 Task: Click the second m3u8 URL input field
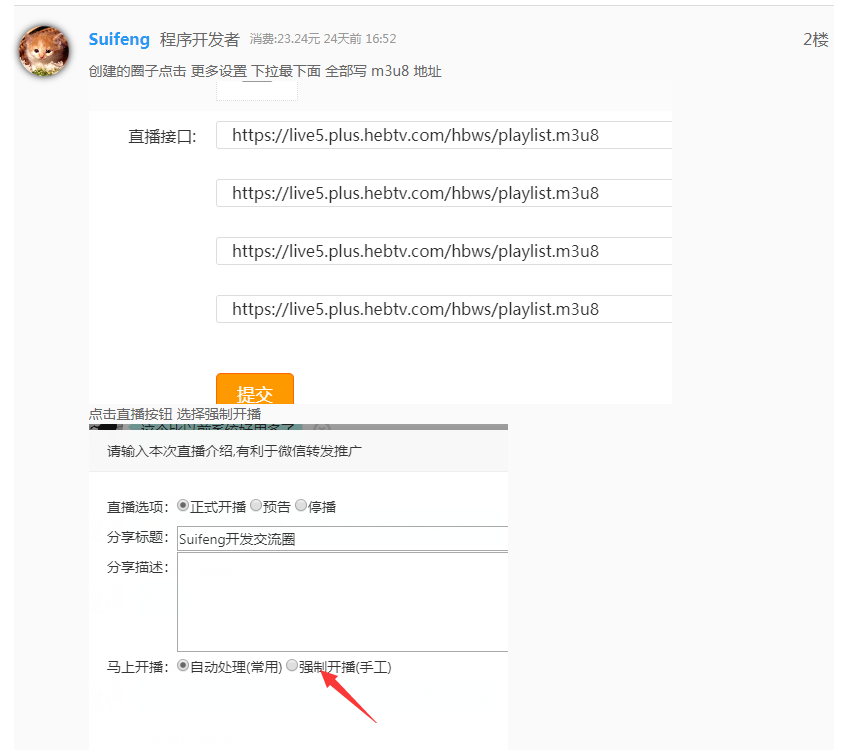click(443, 193)
